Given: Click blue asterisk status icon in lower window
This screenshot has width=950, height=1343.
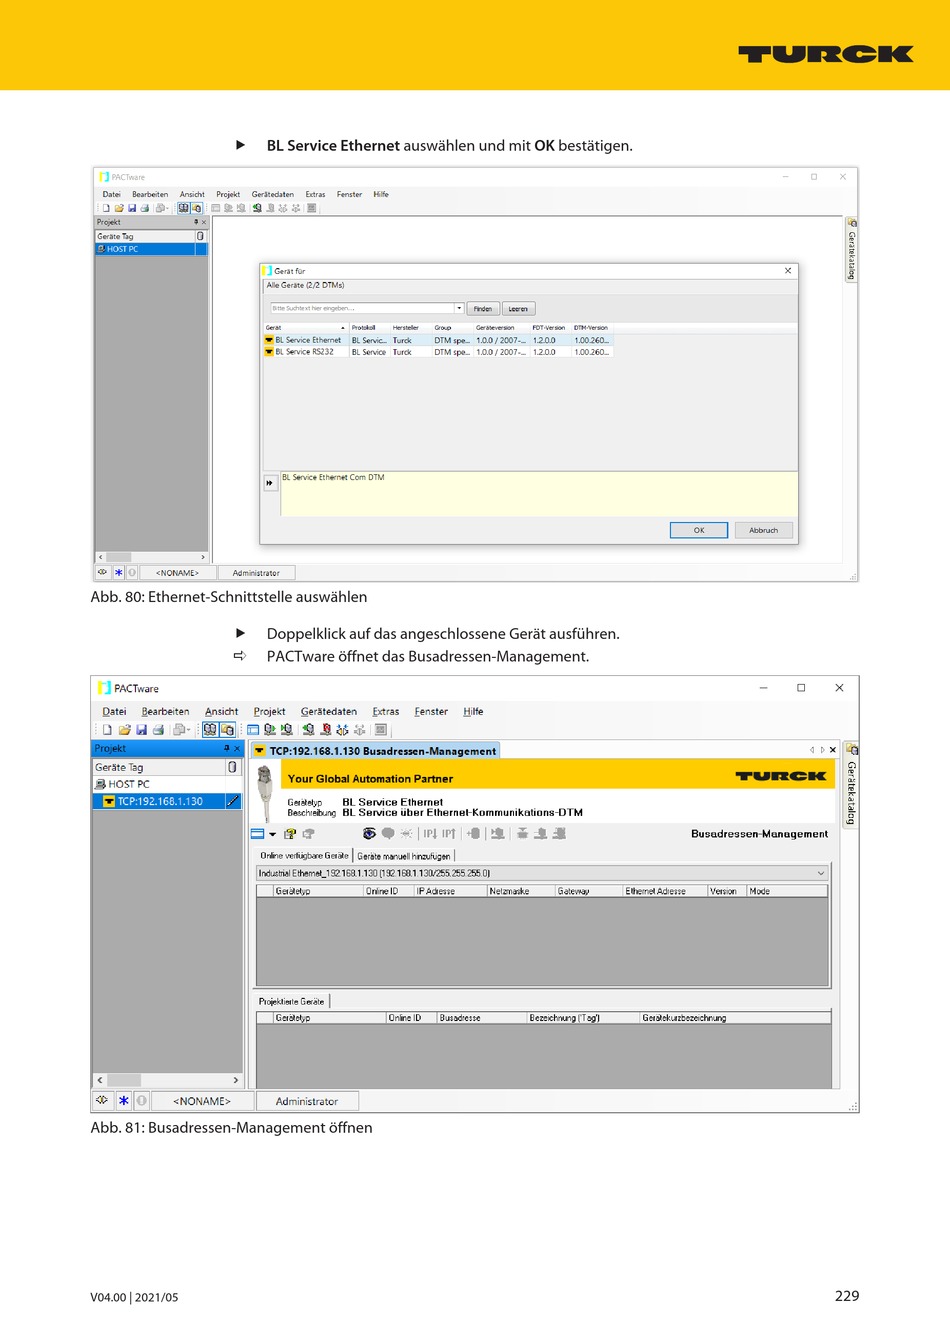Looking at the screenshot, I should (x=124, y=1101).
